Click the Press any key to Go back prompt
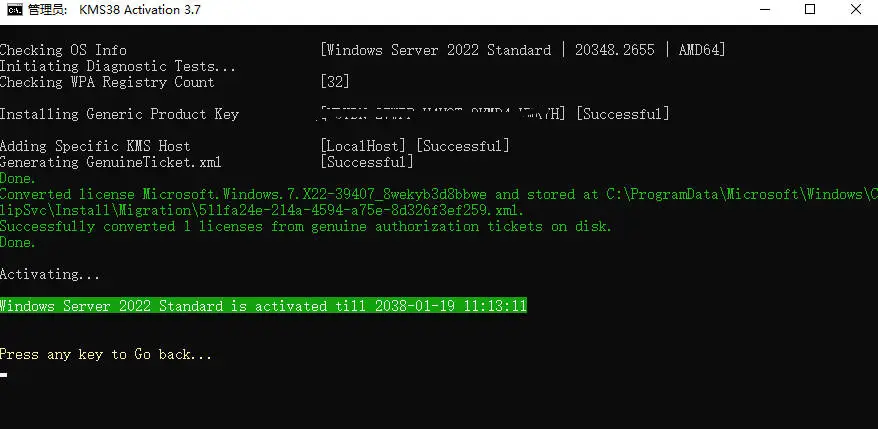Screen dimensions: 878x429 pyautogui.click(x=106, y=354)
